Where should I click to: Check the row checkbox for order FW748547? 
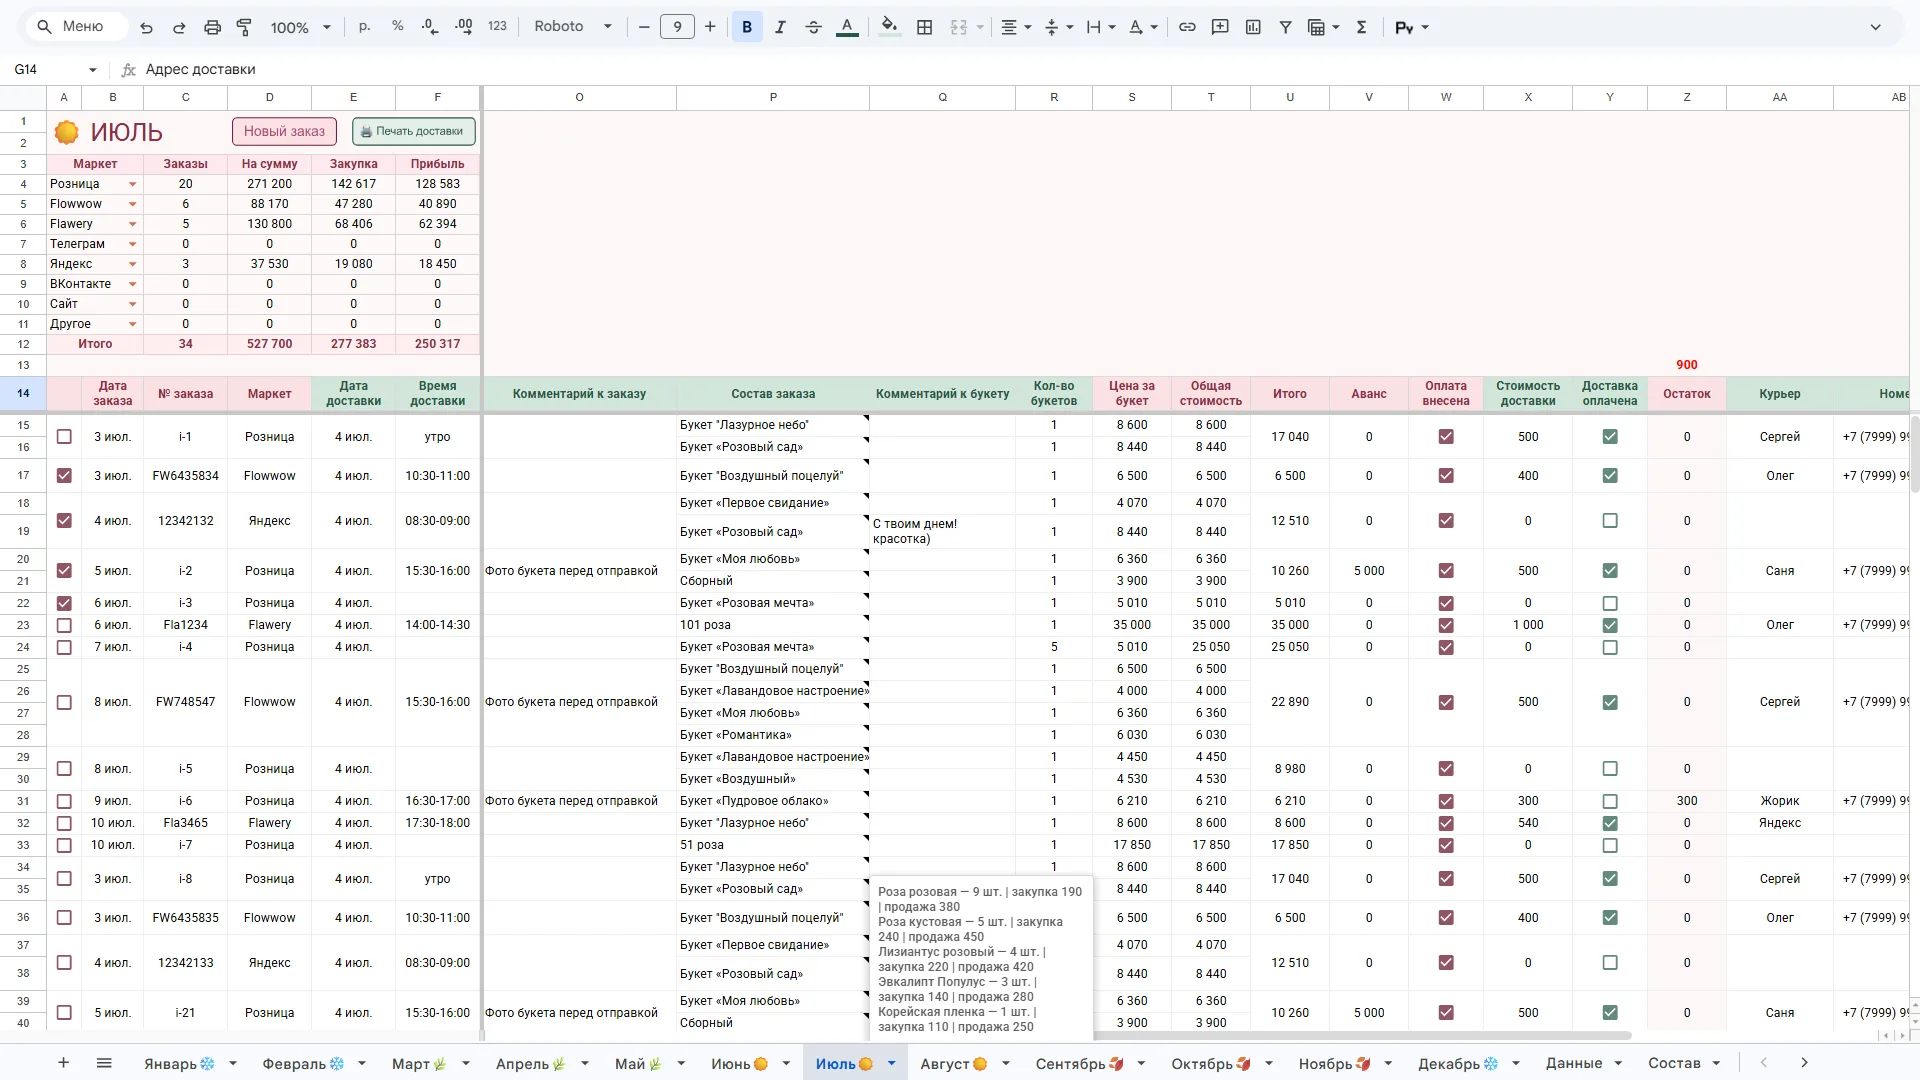tap(64, 702)
